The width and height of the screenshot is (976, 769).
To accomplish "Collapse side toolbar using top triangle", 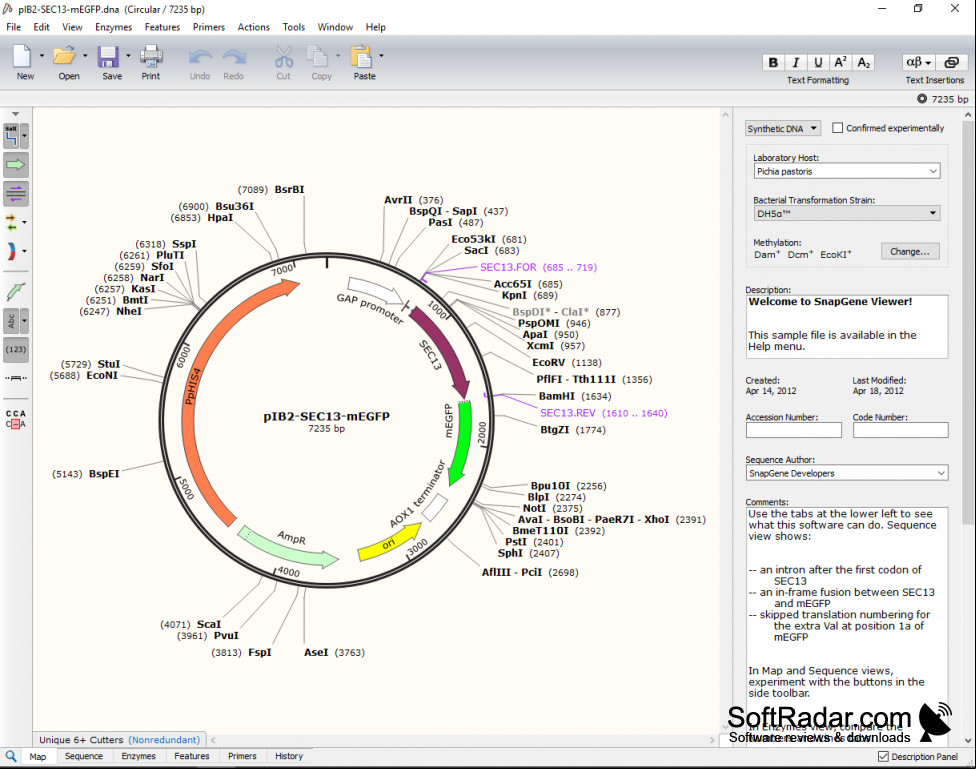I will click(x=16, y=114).
